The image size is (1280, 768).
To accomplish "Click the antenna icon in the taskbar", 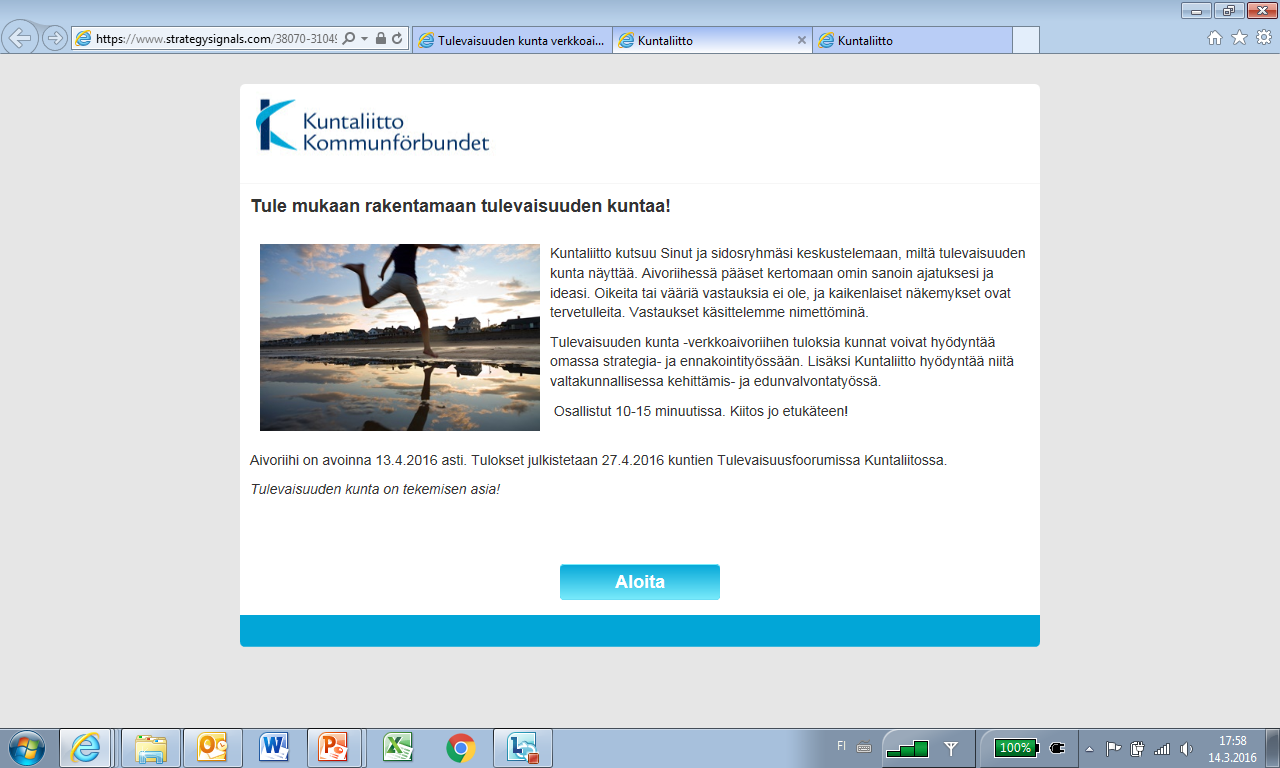I will 952,748.
